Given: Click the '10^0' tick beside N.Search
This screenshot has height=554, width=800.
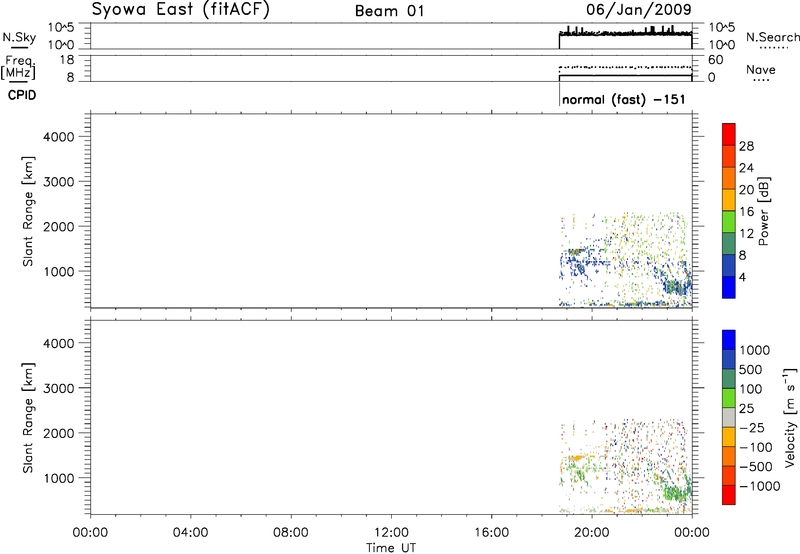Looking at the screenshot, I should tap(721, 45).
